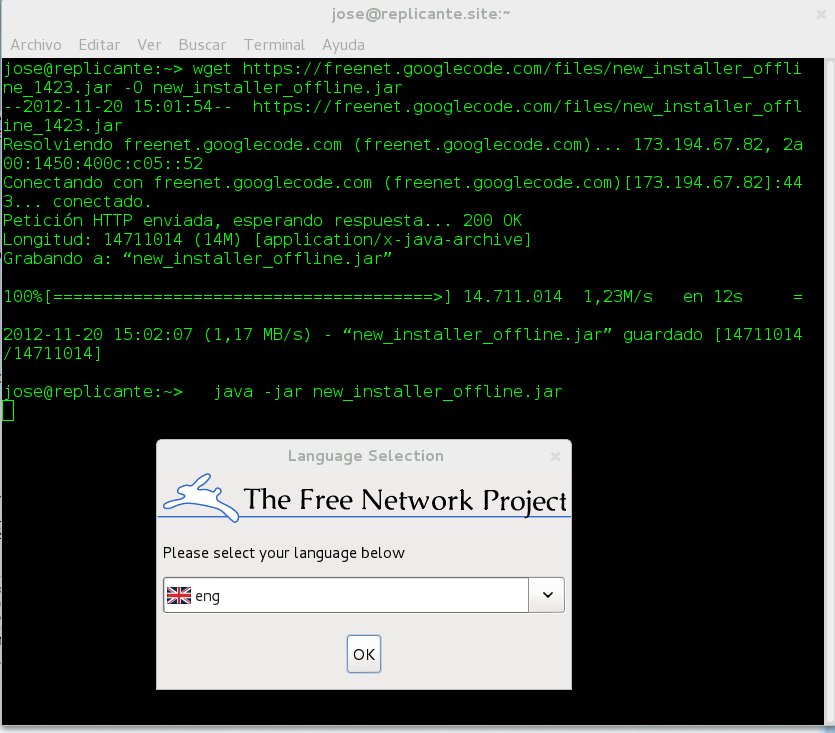Open the Archivo menu

[36, 45]
